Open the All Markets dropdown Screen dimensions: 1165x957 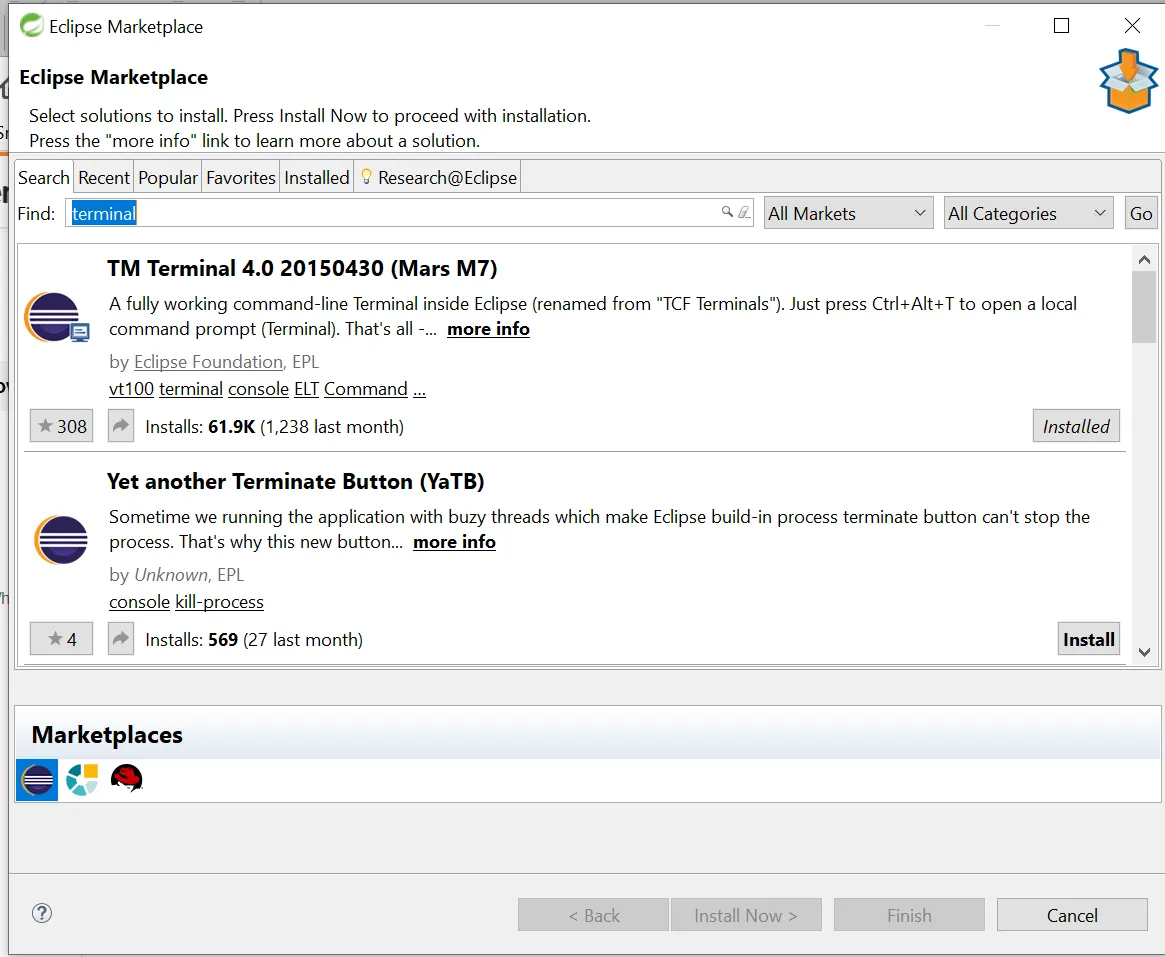point(848,213)
